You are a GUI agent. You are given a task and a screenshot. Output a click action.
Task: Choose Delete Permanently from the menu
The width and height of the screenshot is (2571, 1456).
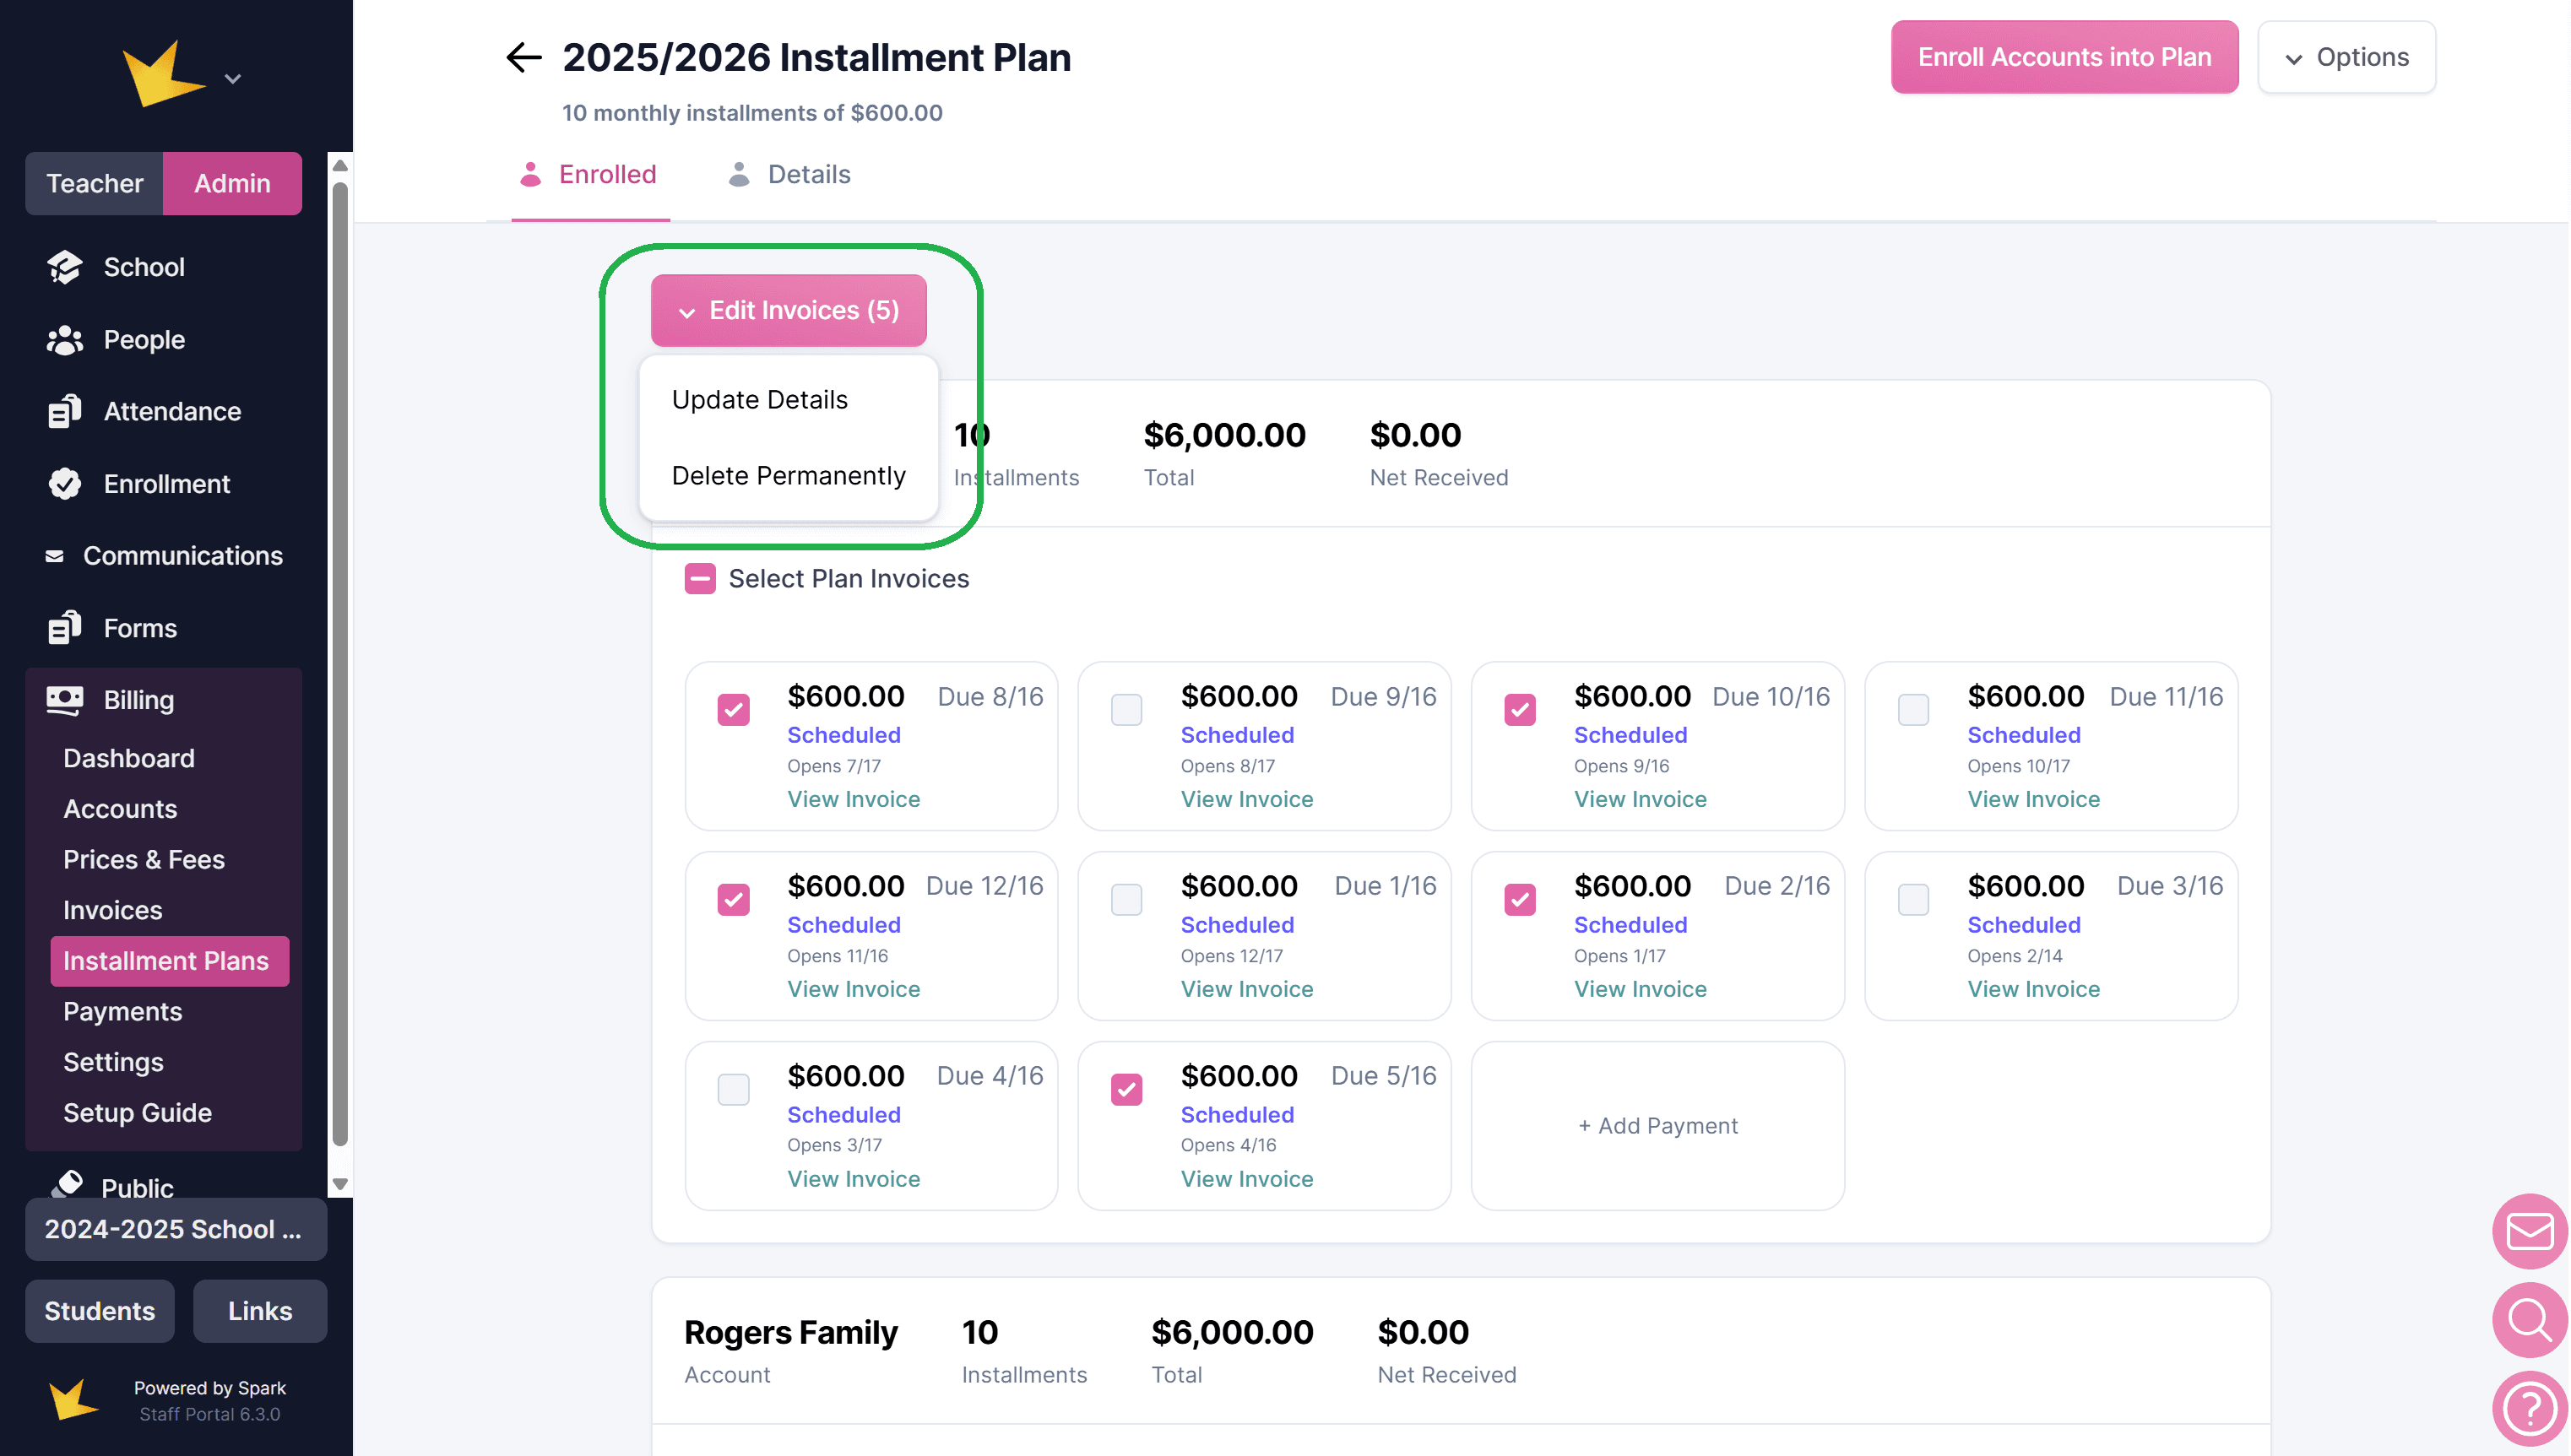pyautogui.click(x=788, y=476)
